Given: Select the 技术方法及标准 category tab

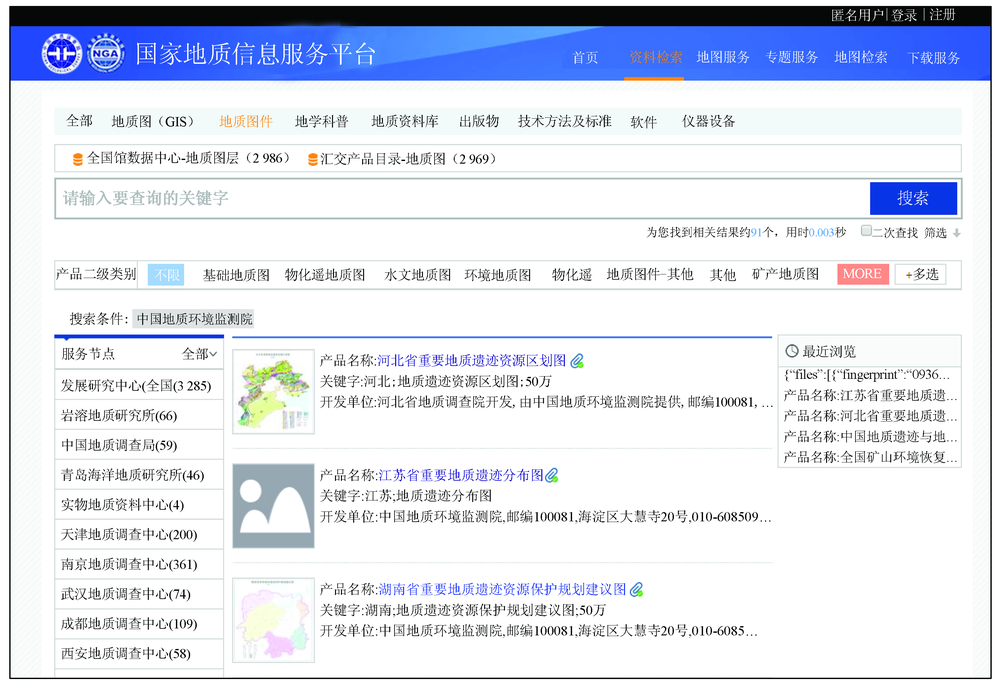Looking at the screenshot, I should coord(565,121).
